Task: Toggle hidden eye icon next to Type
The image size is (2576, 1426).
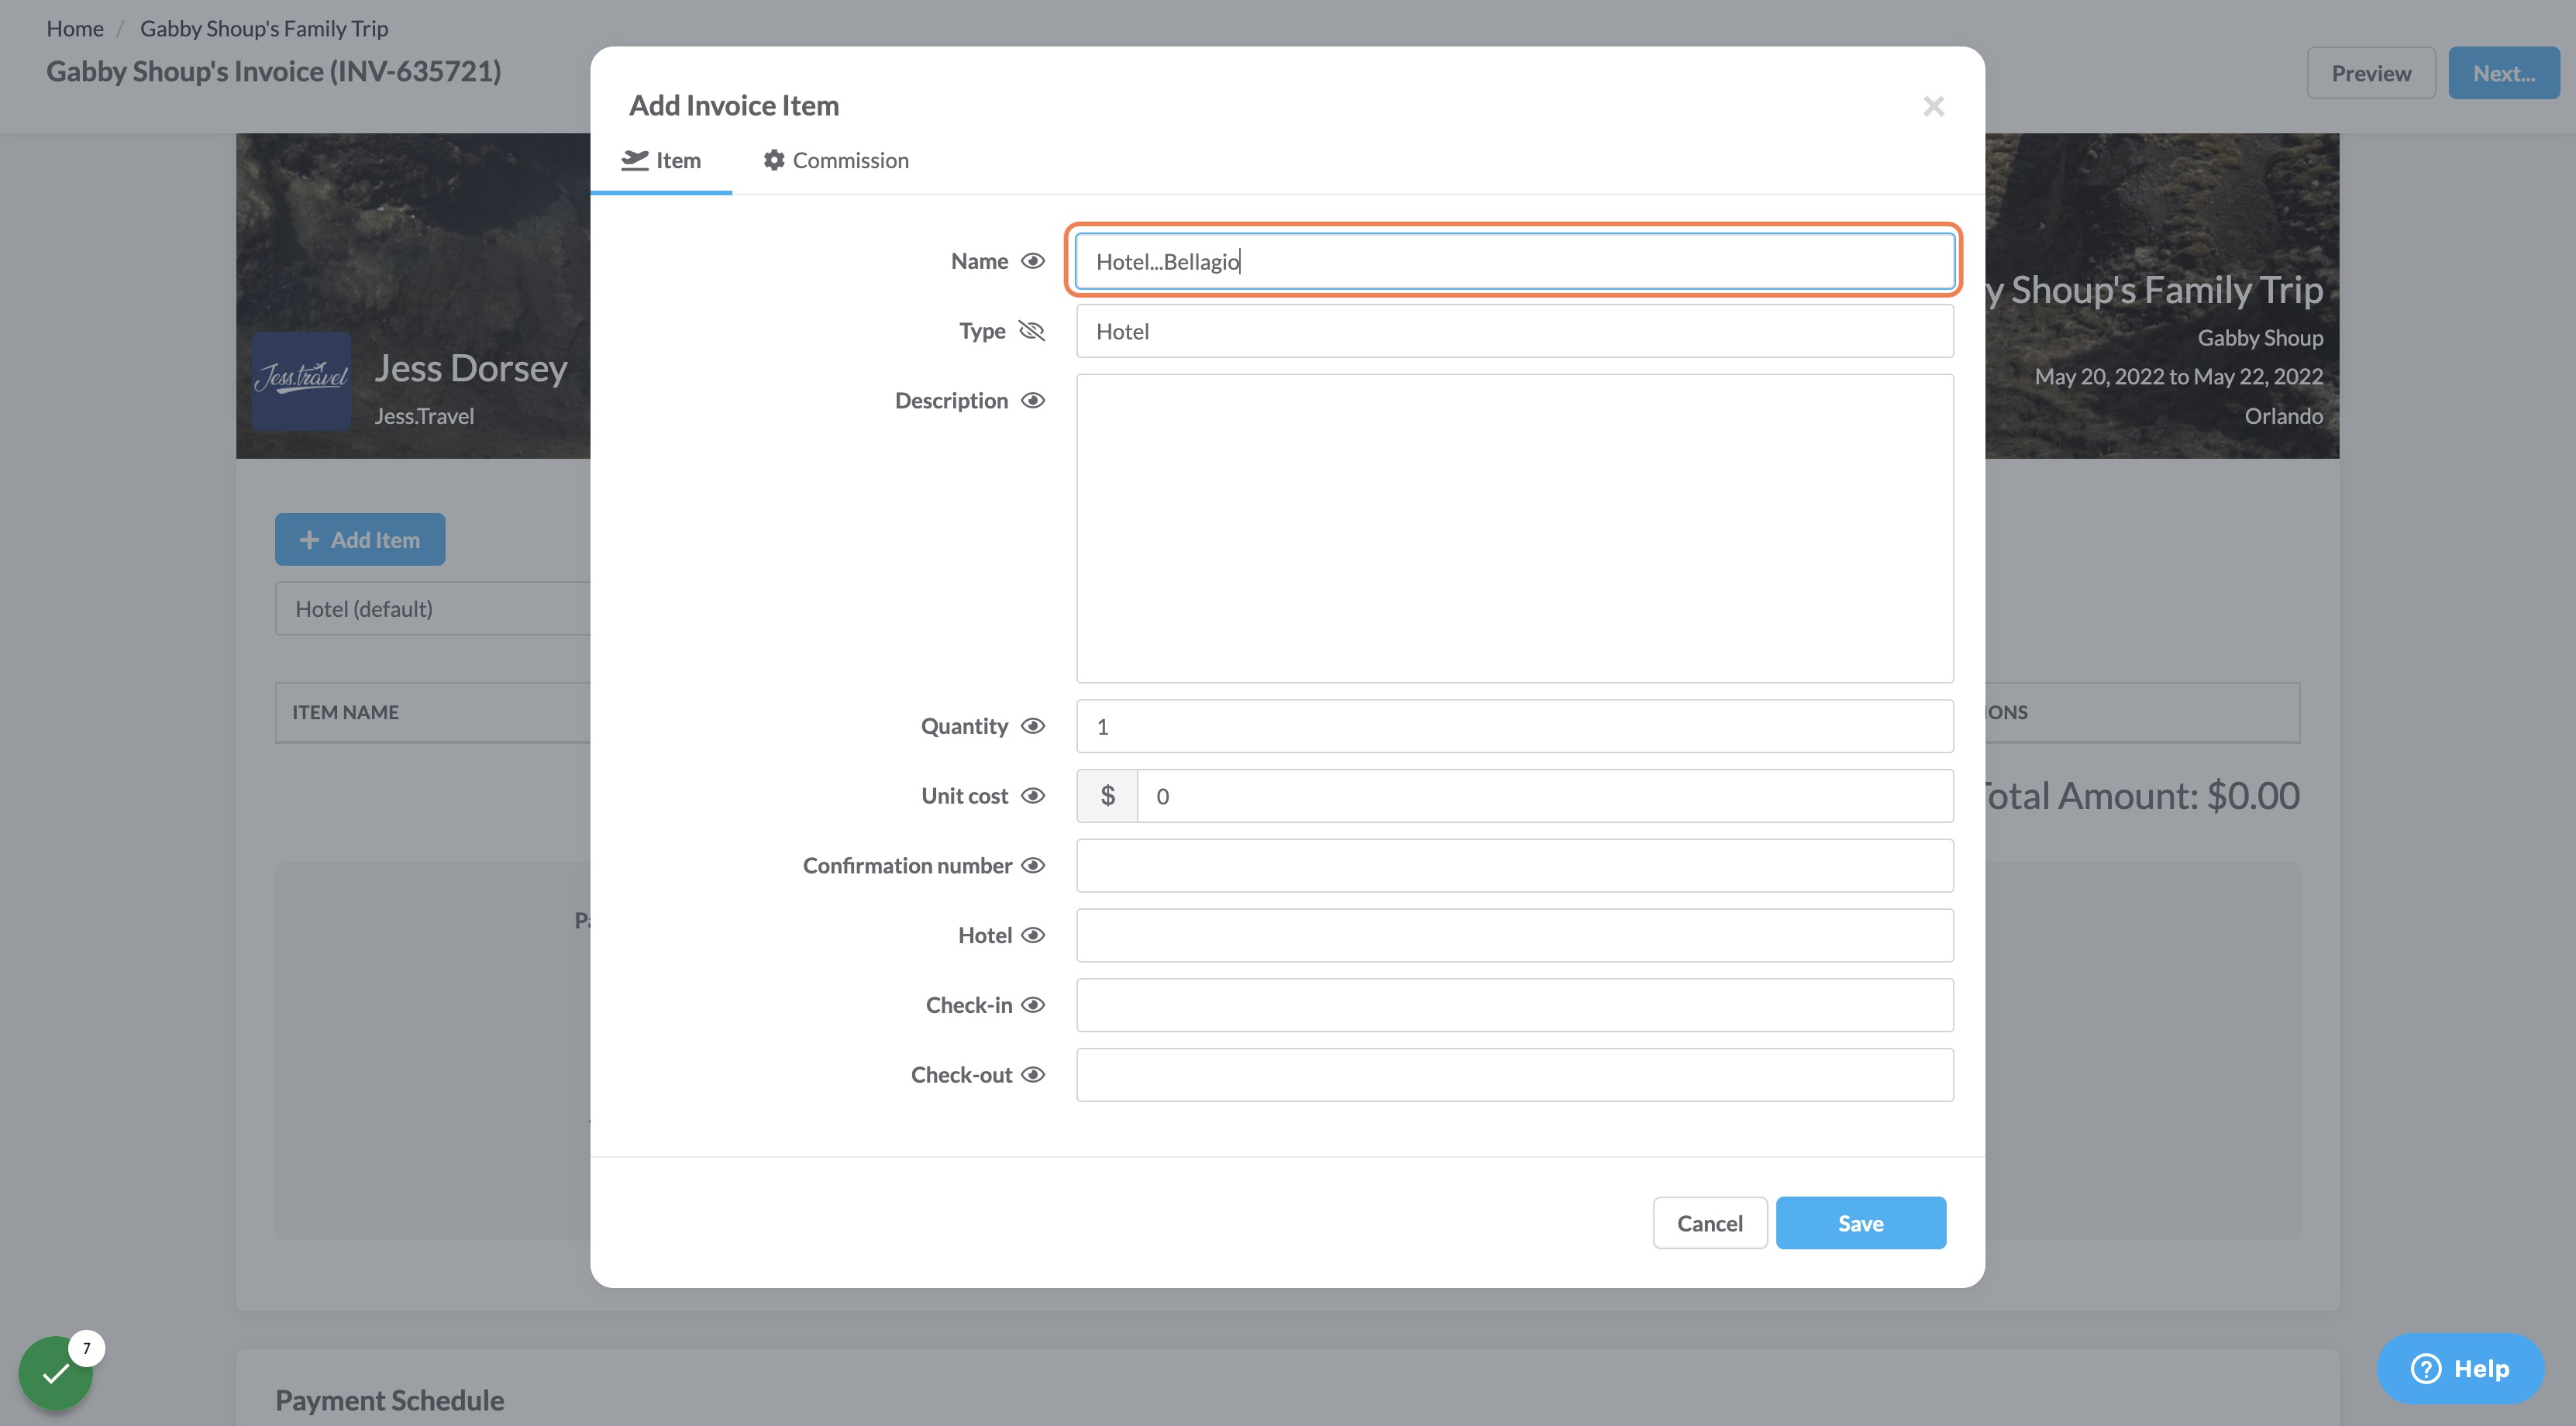Action: 1031,331
